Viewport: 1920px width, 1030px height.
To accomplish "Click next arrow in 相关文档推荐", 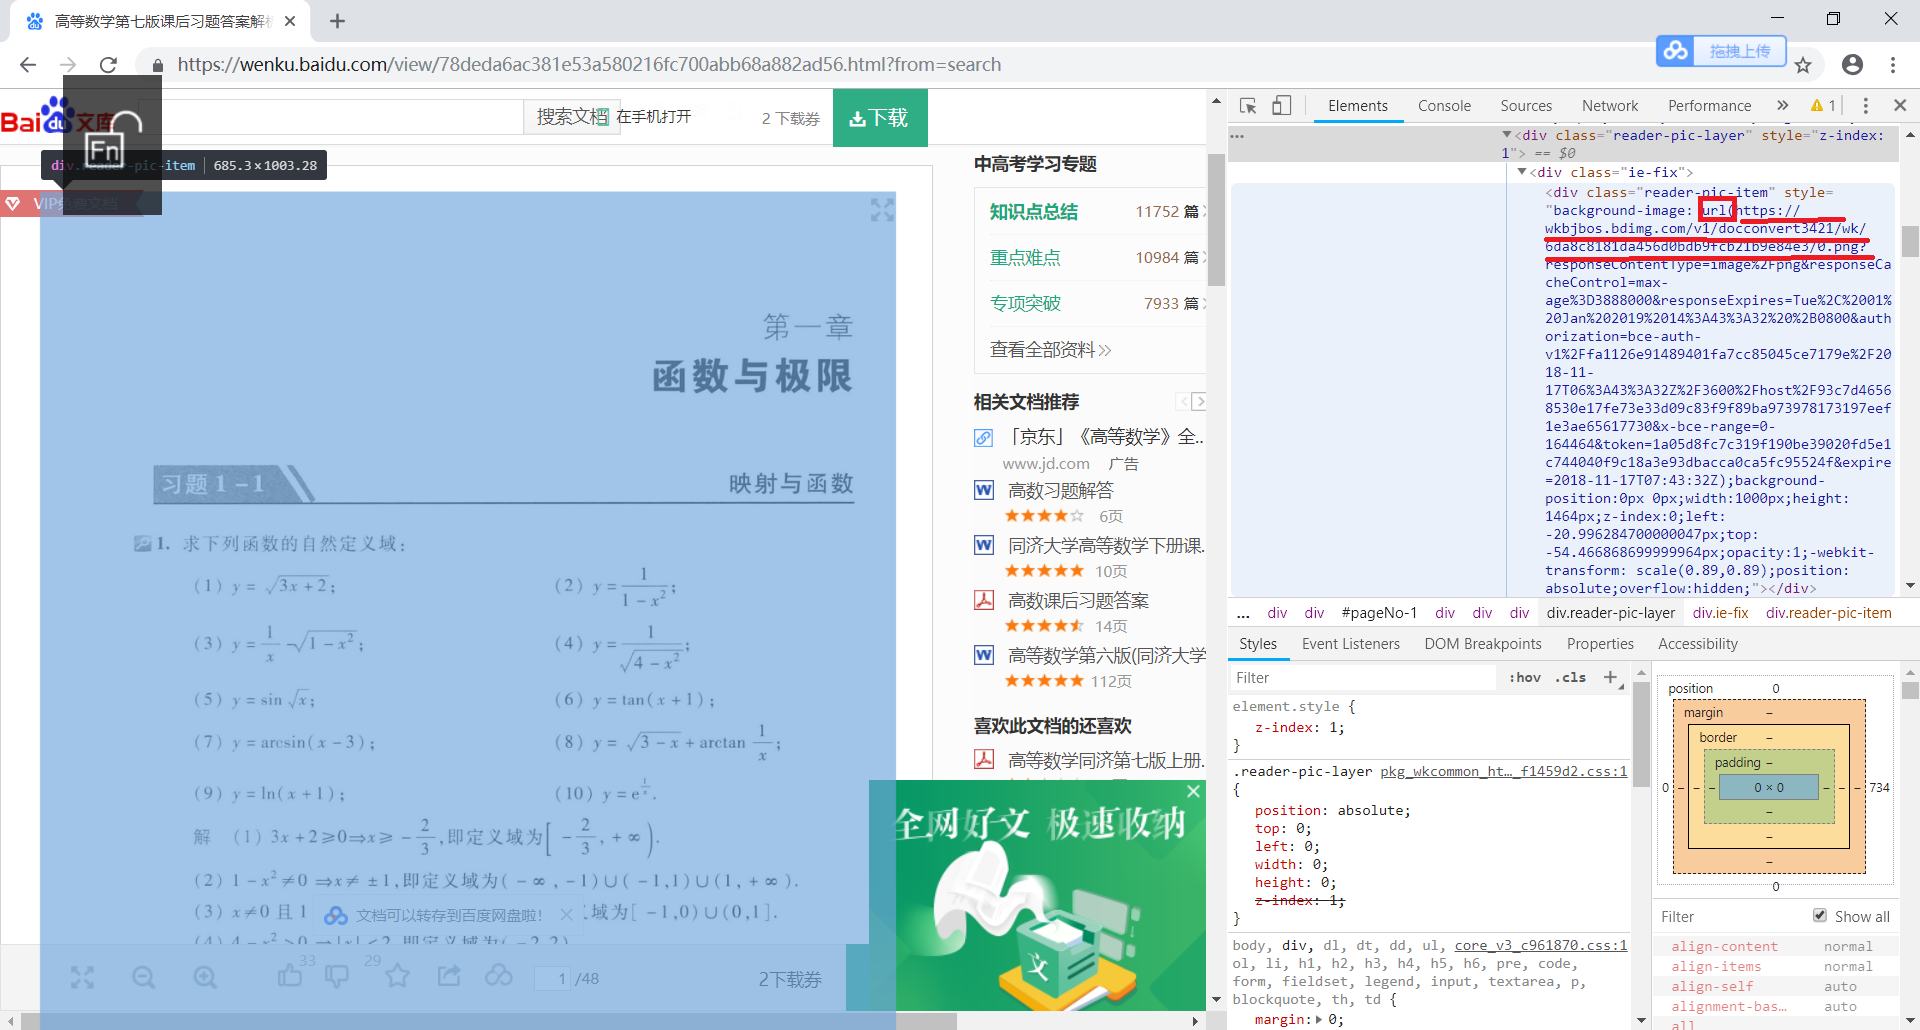I will pyautogui.click(x=1199, y=402).
